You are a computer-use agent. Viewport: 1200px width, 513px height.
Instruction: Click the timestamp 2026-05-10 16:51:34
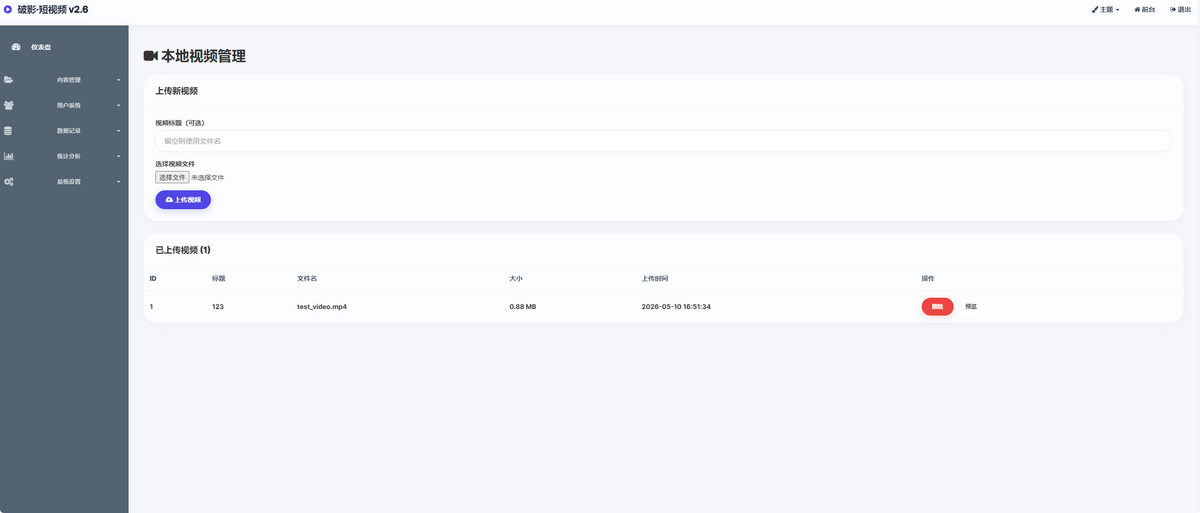tap(676, 307)
